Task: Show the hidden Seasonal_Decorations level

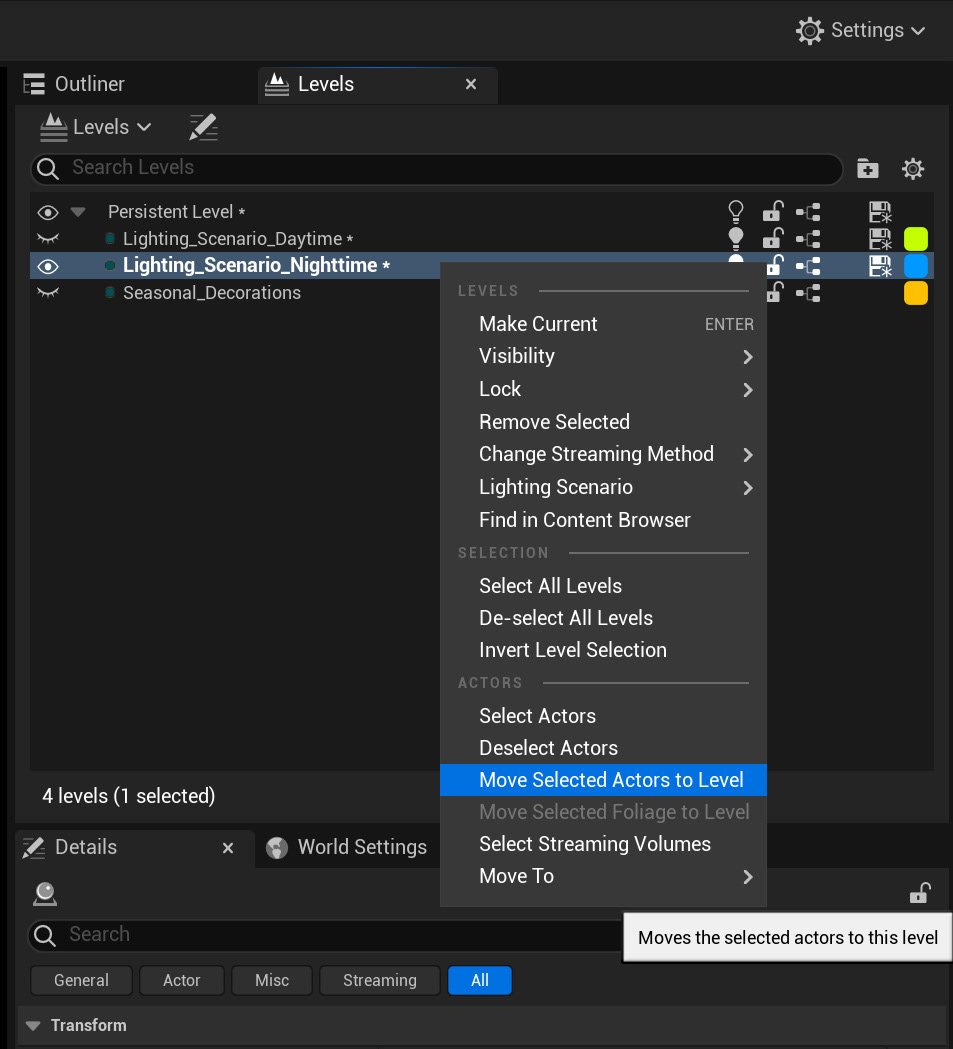Action: click(48, 292)
